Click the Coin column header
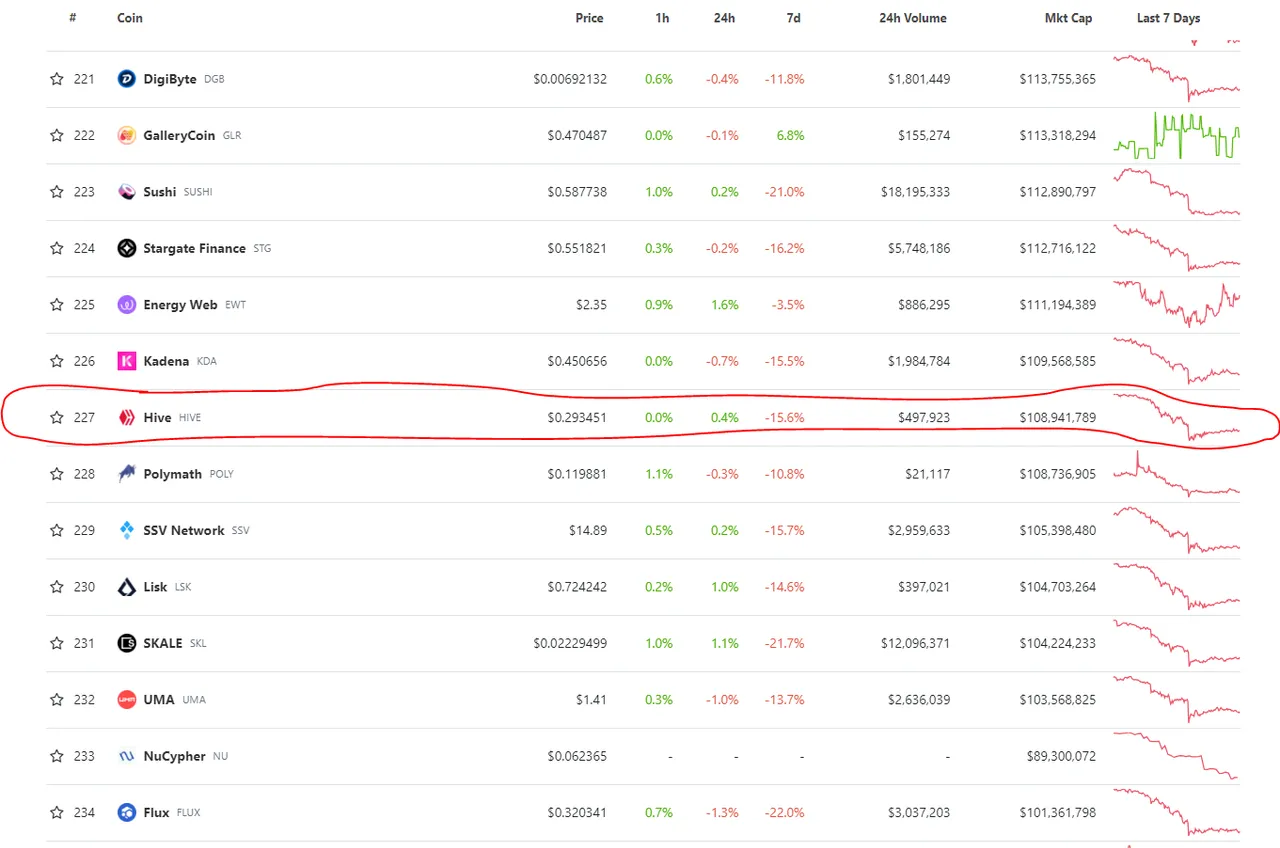The width and height of the screenshot is (1280, 848). point(129,18)
